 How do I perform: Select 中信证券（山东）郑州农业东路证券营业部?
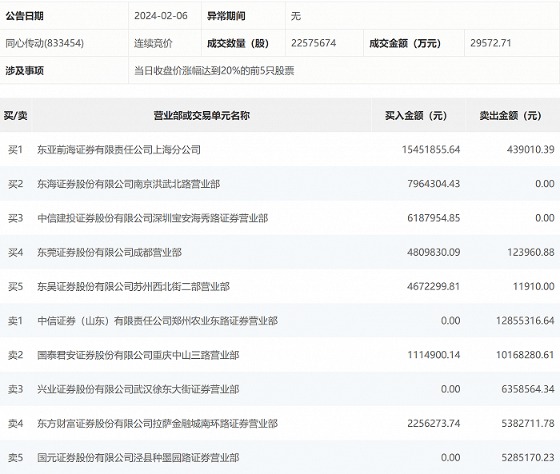158,321
